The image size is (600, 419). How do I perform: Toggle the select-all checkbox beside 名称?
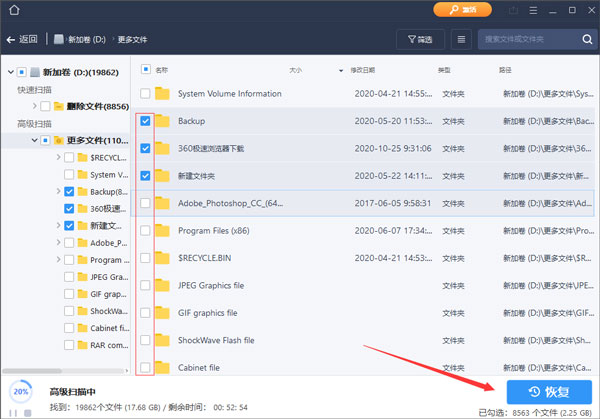click(146, 71)
